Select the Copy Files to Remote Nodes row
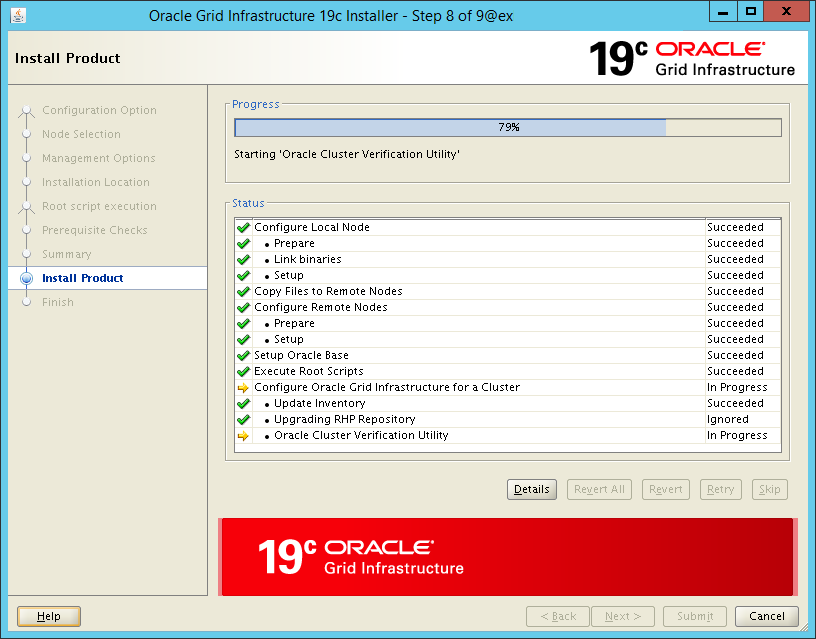 click(x=508, y=291)
